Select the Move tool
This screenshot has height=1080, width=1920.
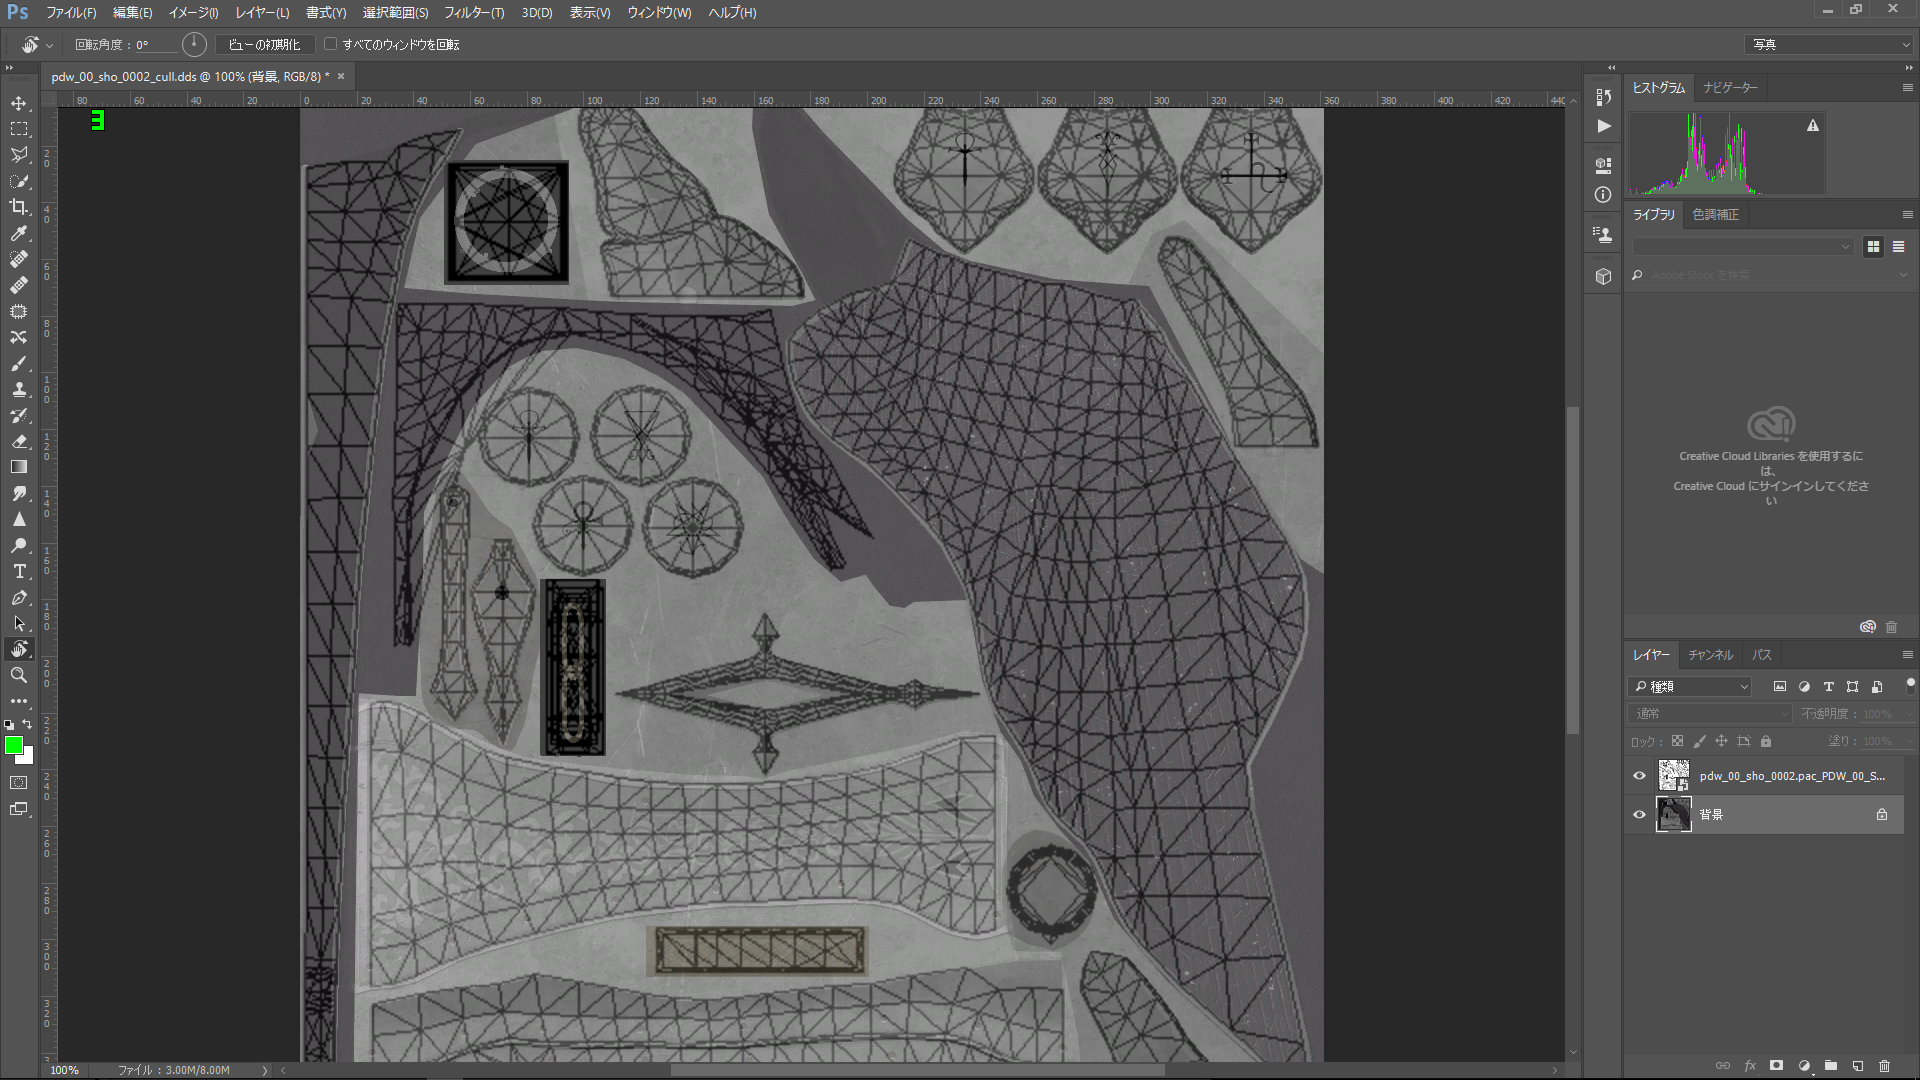pos(19,103)
